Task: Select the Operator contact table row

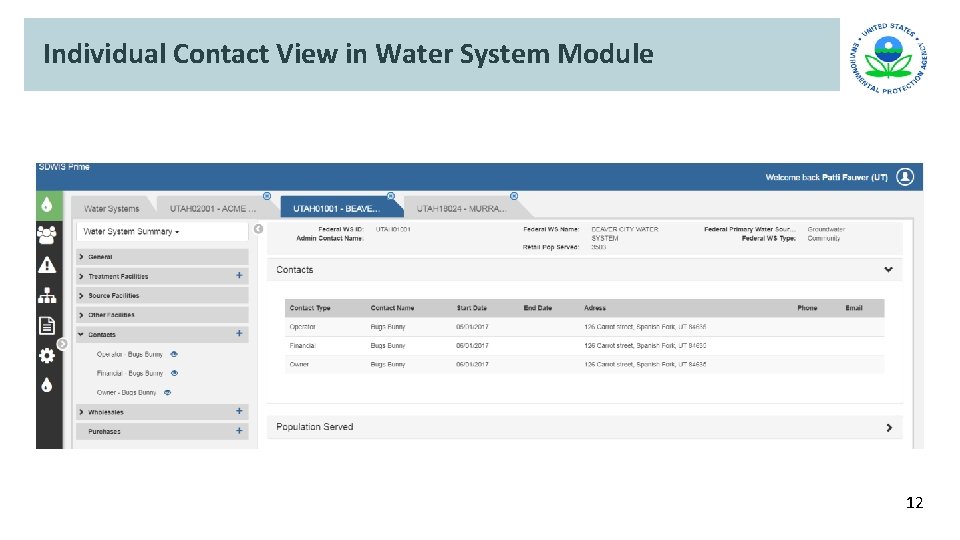Action: click(585, 327)
